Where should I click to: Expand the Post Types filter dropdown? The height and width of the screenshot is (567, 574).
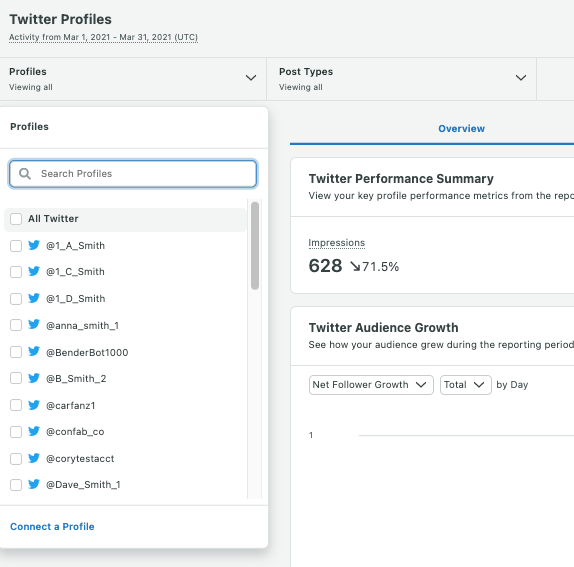pos(402,79)
